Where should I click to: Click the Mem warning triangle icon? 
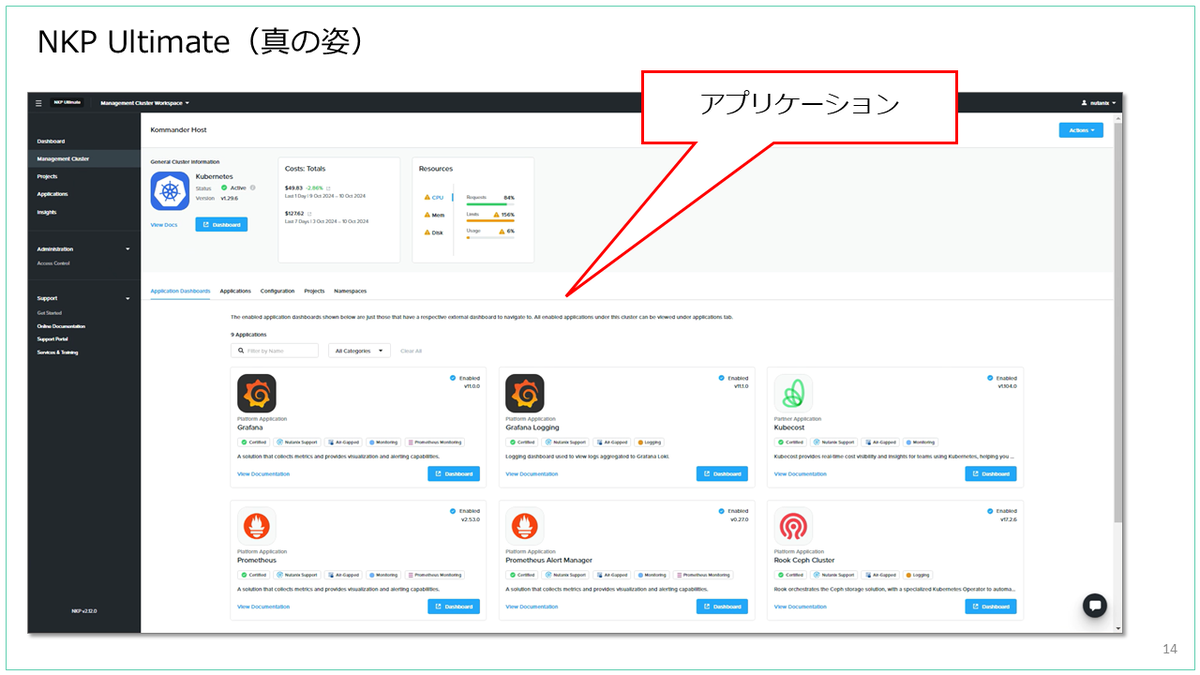click(427, 215)
